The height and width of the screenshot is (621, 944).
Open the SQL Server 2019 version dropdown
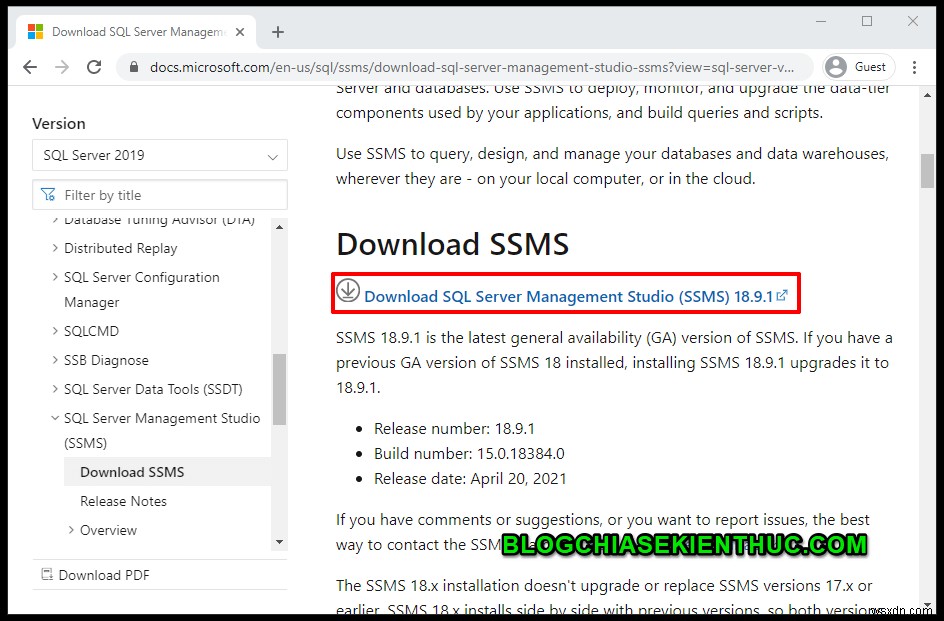(159, 155)
